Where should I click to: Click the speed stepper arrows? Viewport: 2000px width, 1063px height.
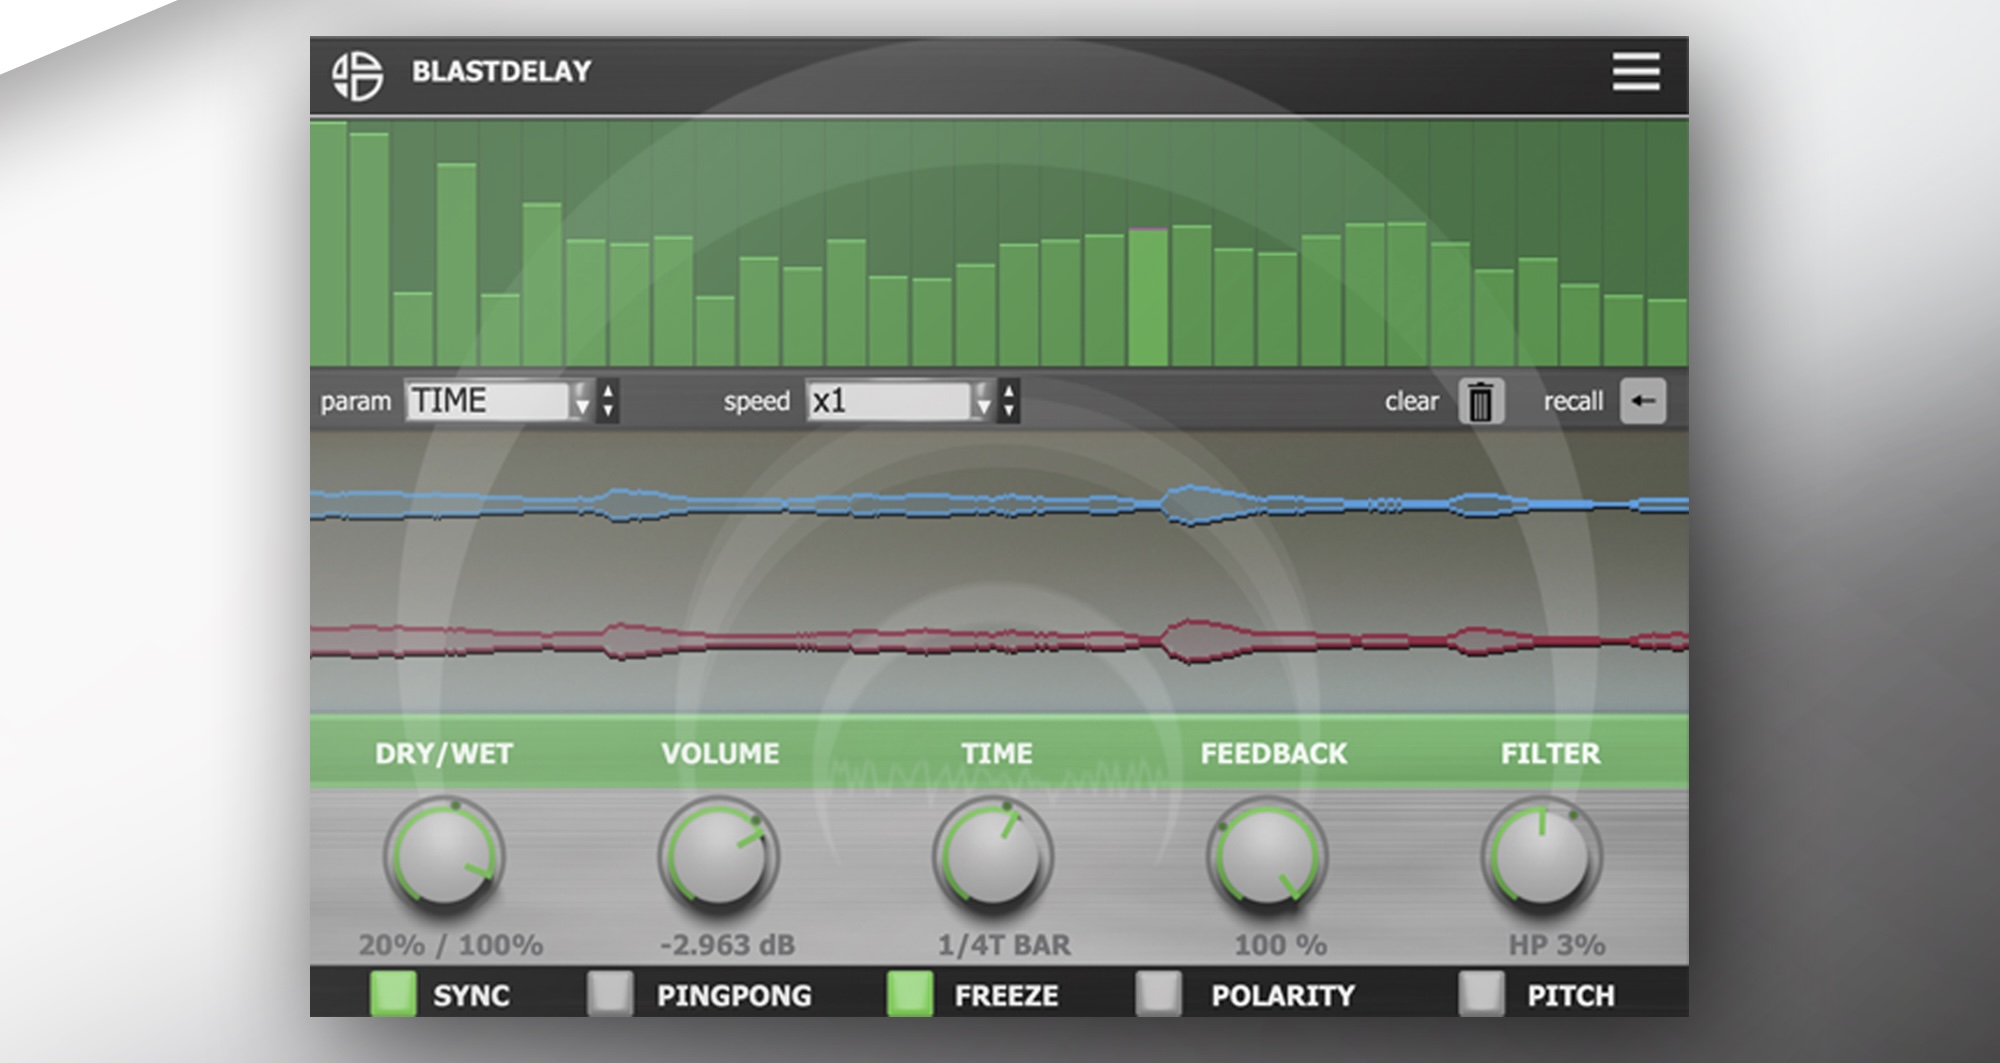(x=1009, y=402)
